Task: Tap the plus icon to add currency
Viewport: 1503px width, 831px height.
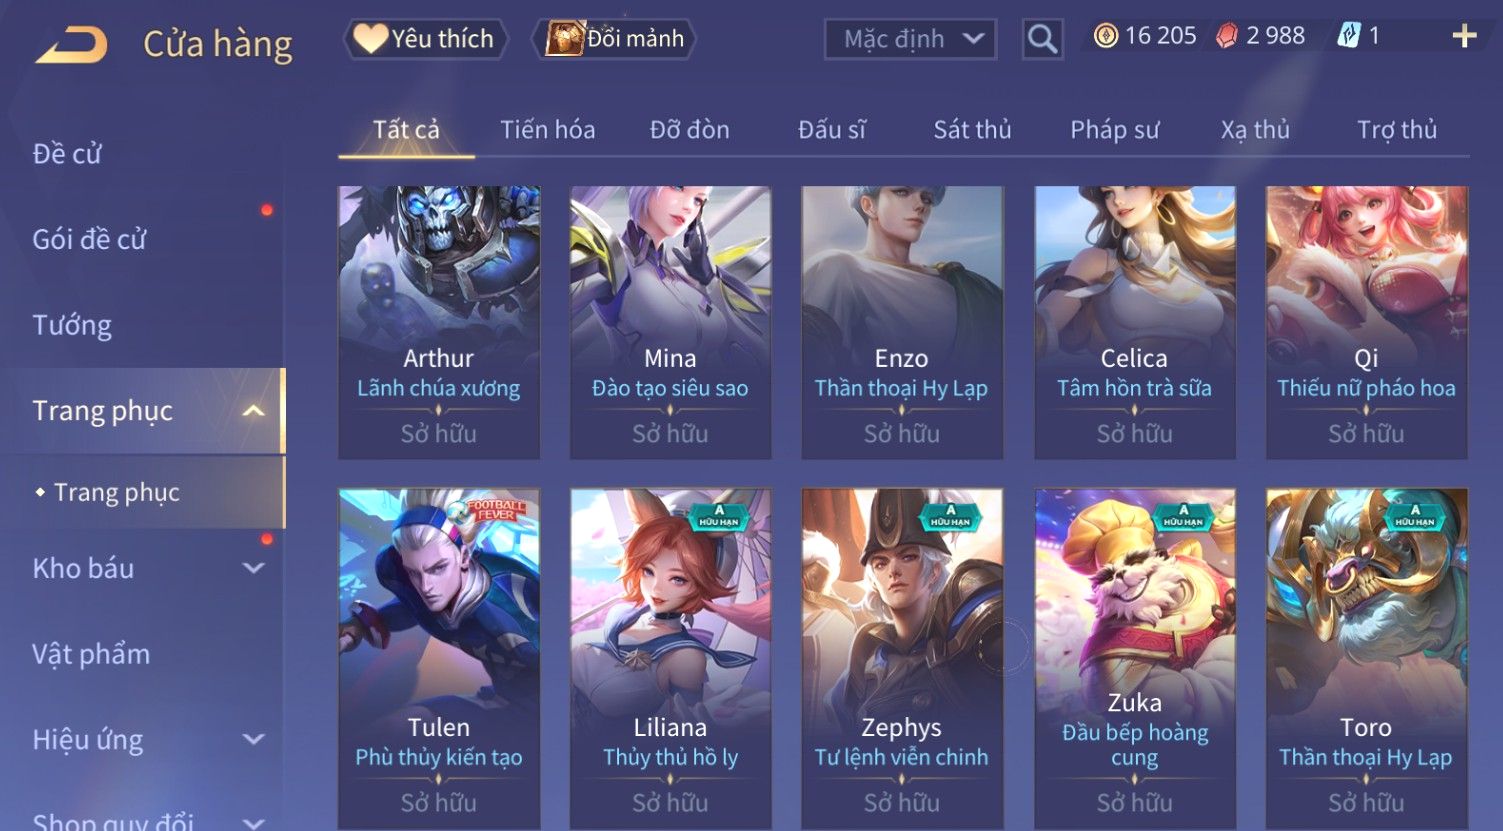Action: point(1464,37)
